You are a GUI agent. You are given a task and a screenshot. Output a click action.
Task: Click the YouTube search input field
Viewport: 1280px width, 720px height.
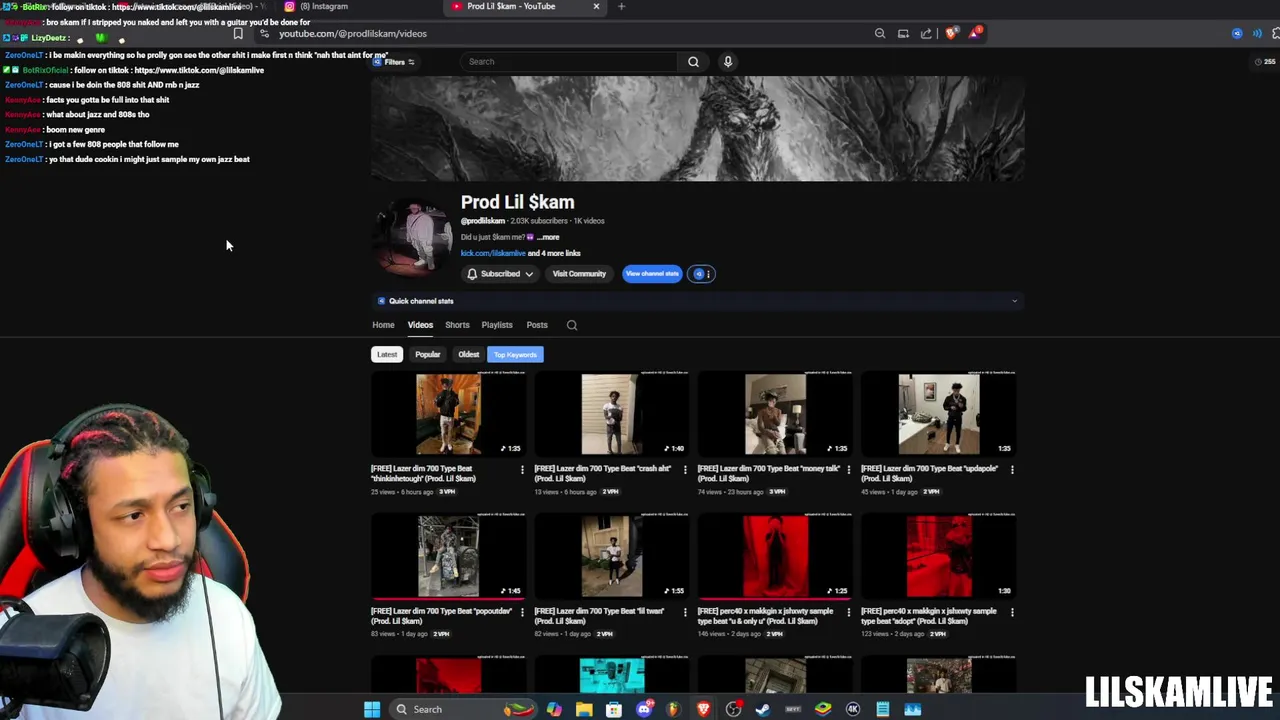pyautogui.click(x=570, y=62)
